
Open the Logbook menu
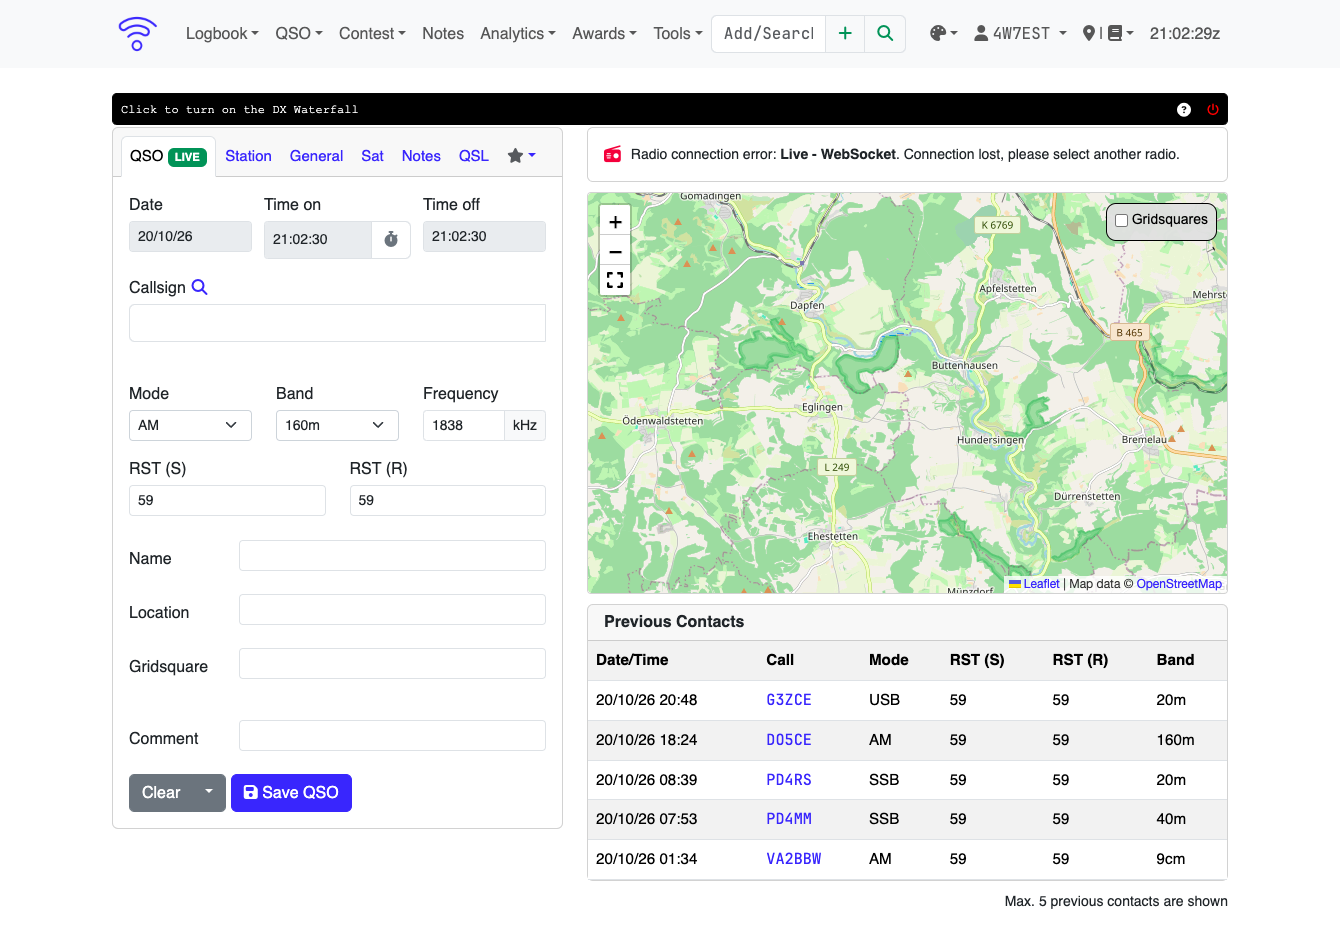(x=222, y=33)
